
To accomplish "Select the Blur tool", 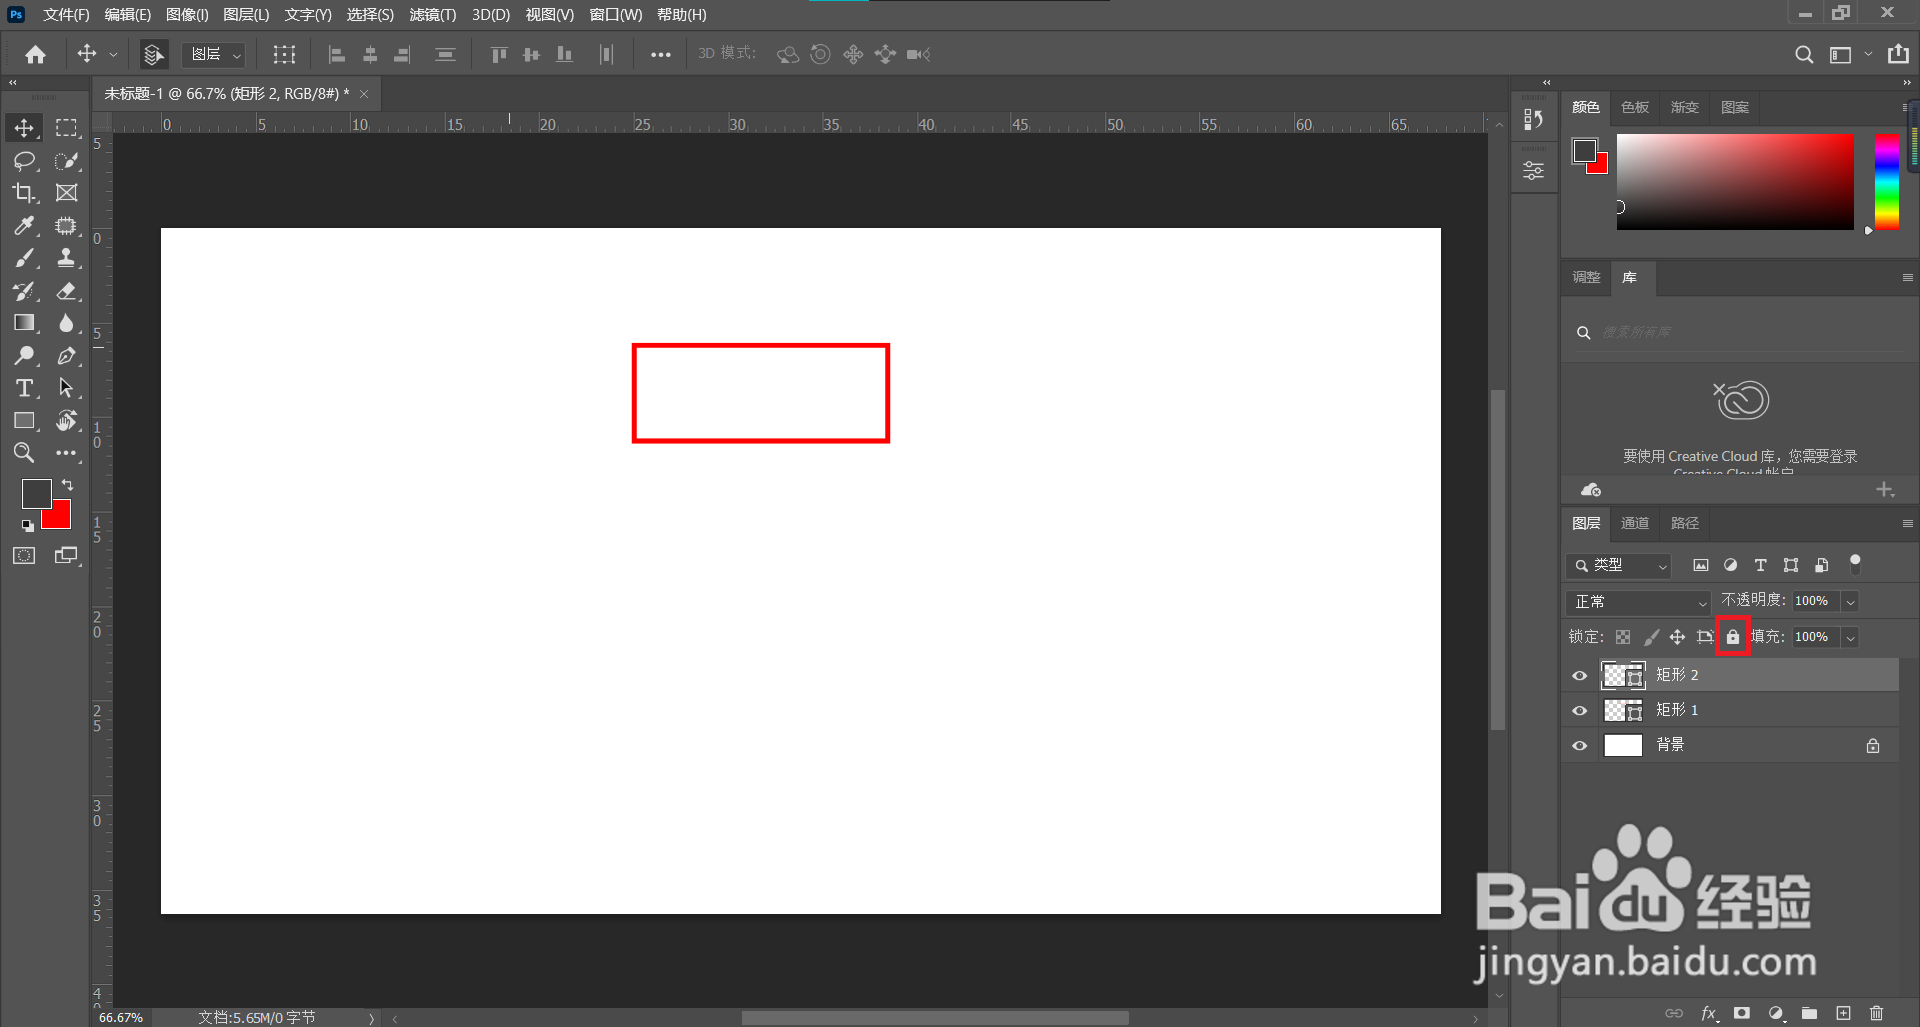I will click(66, 323).
